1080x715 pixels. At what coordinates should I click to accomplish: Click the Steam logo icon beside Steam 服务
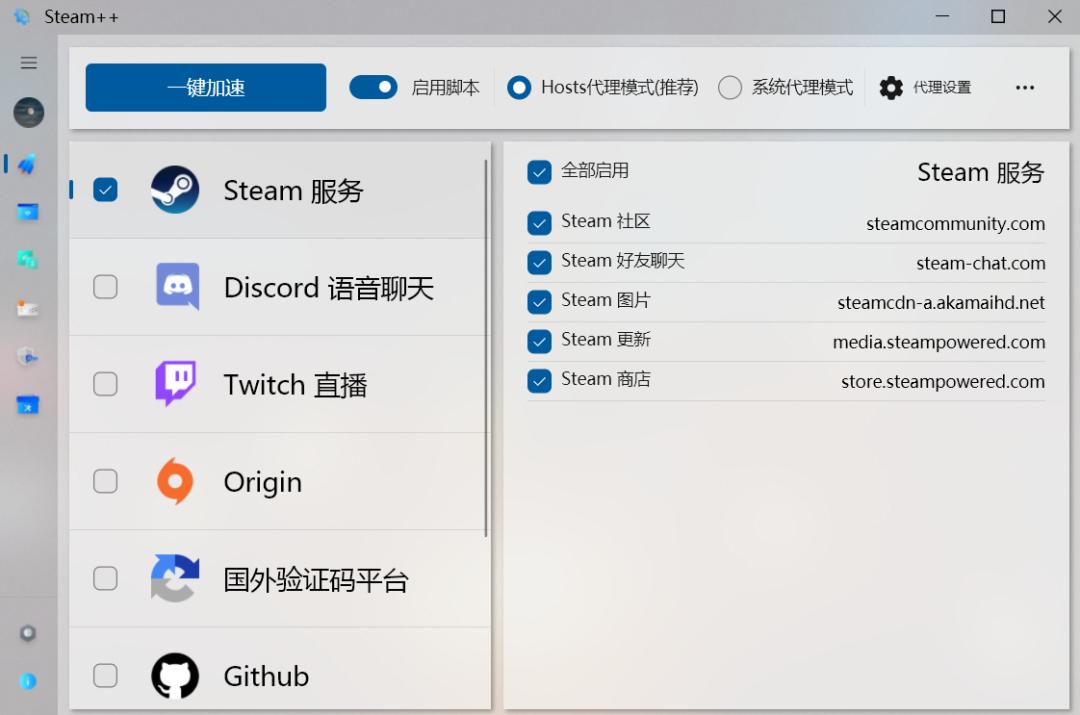click(x=175, y=190)
